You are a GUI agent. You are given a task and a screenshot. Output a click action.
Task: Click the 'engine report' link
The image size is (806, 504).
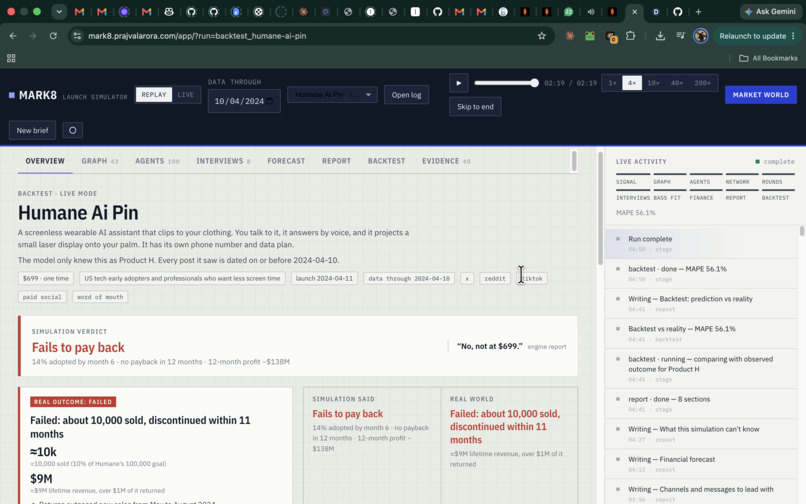(x=547, y=347)
